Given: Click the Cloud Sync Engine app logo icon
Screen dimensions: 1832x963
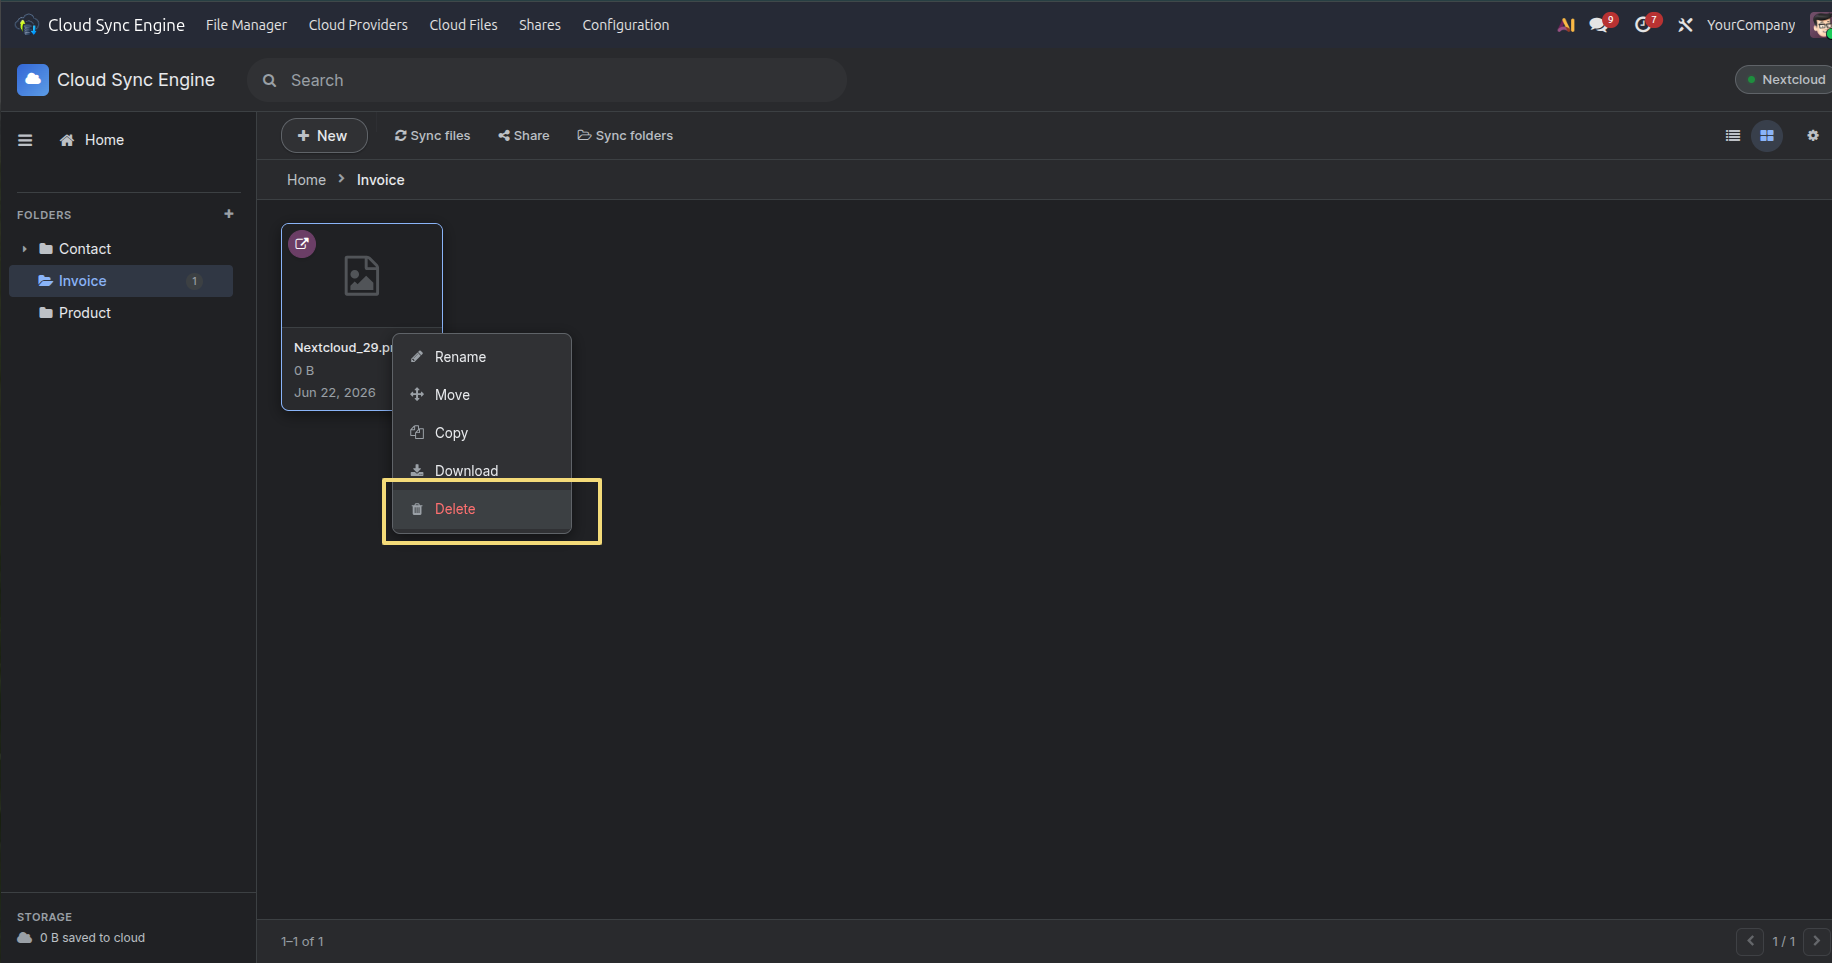Looking at the screenshot, I should (x=28, y=25).
